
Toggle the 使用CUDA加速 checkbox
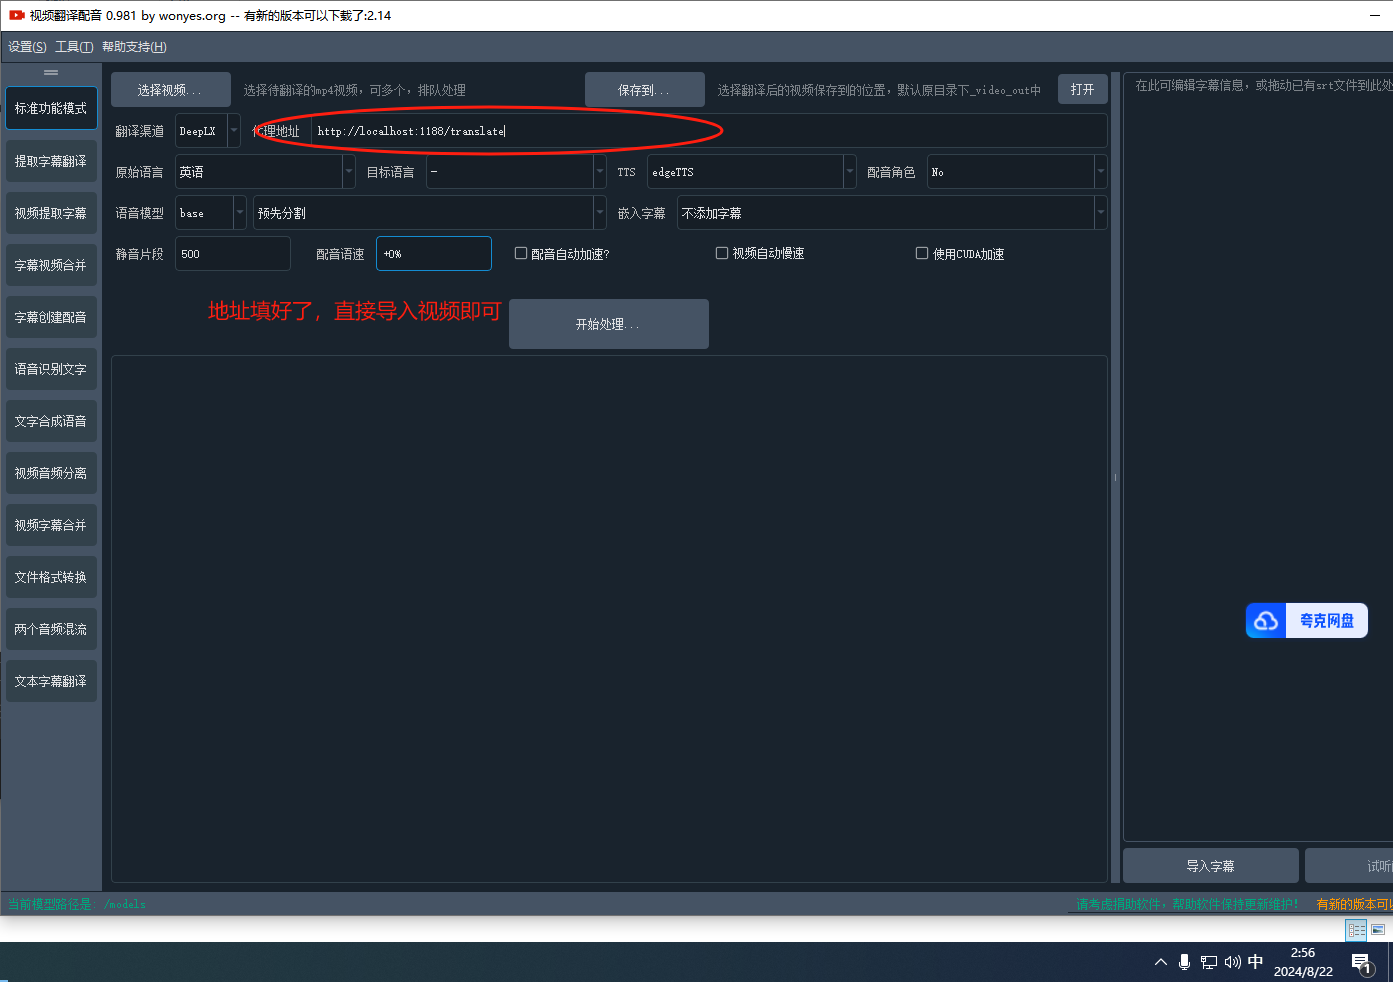[922, 254]
